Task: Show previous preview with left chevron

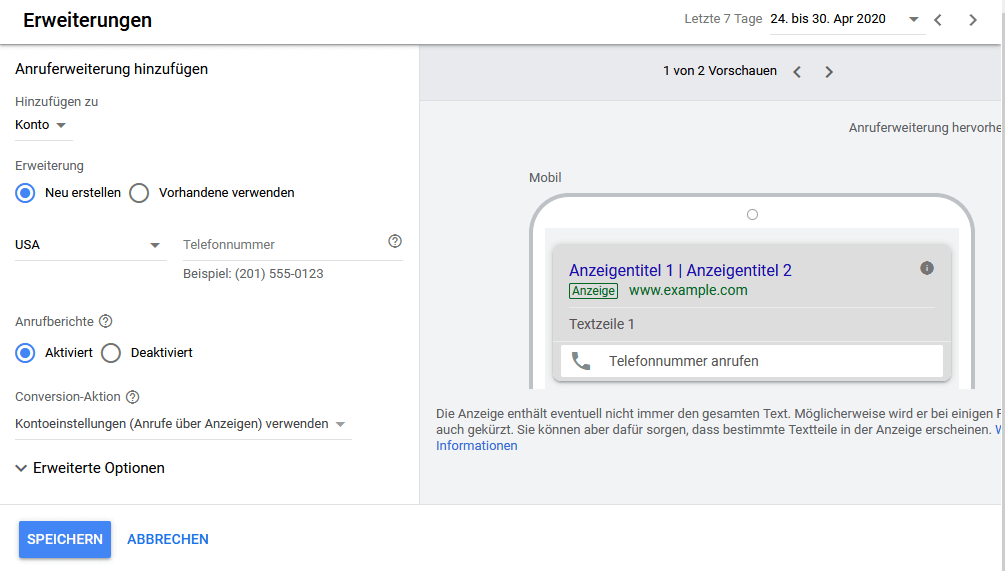Action: point(797,72)
